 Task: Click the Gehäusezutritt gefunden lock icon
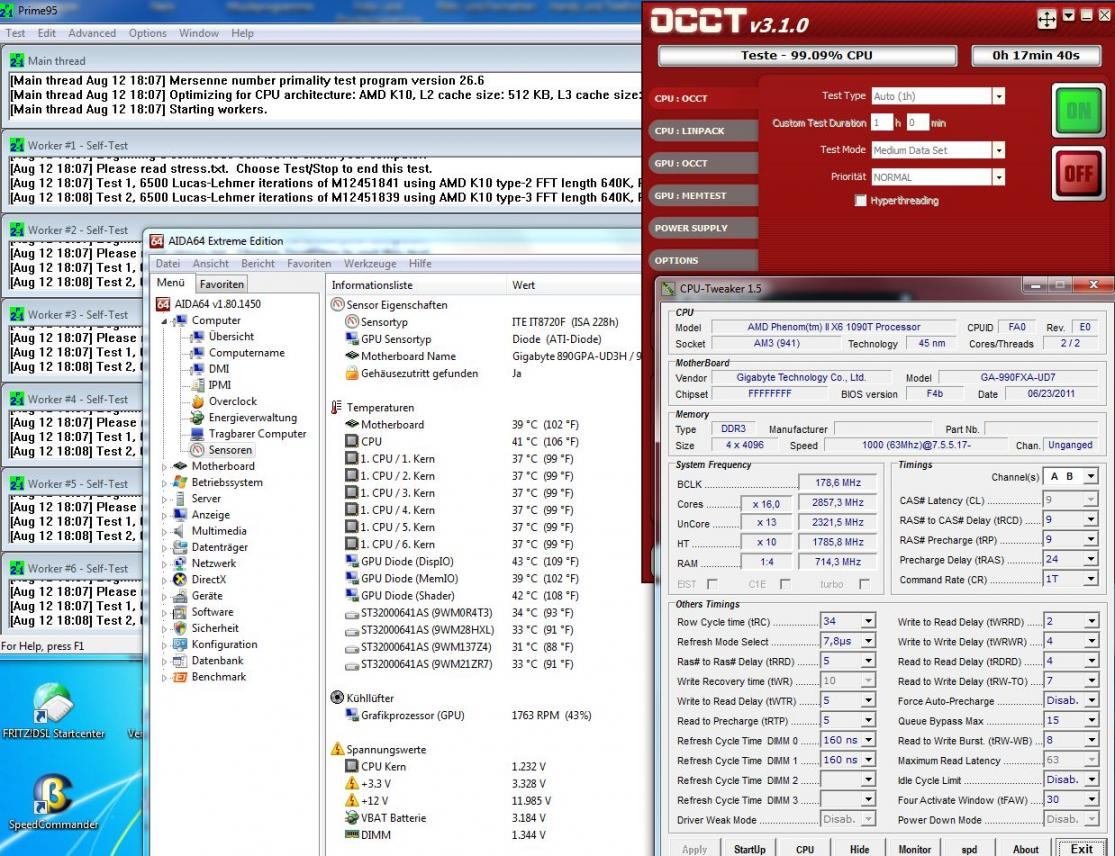pos(351,373)
